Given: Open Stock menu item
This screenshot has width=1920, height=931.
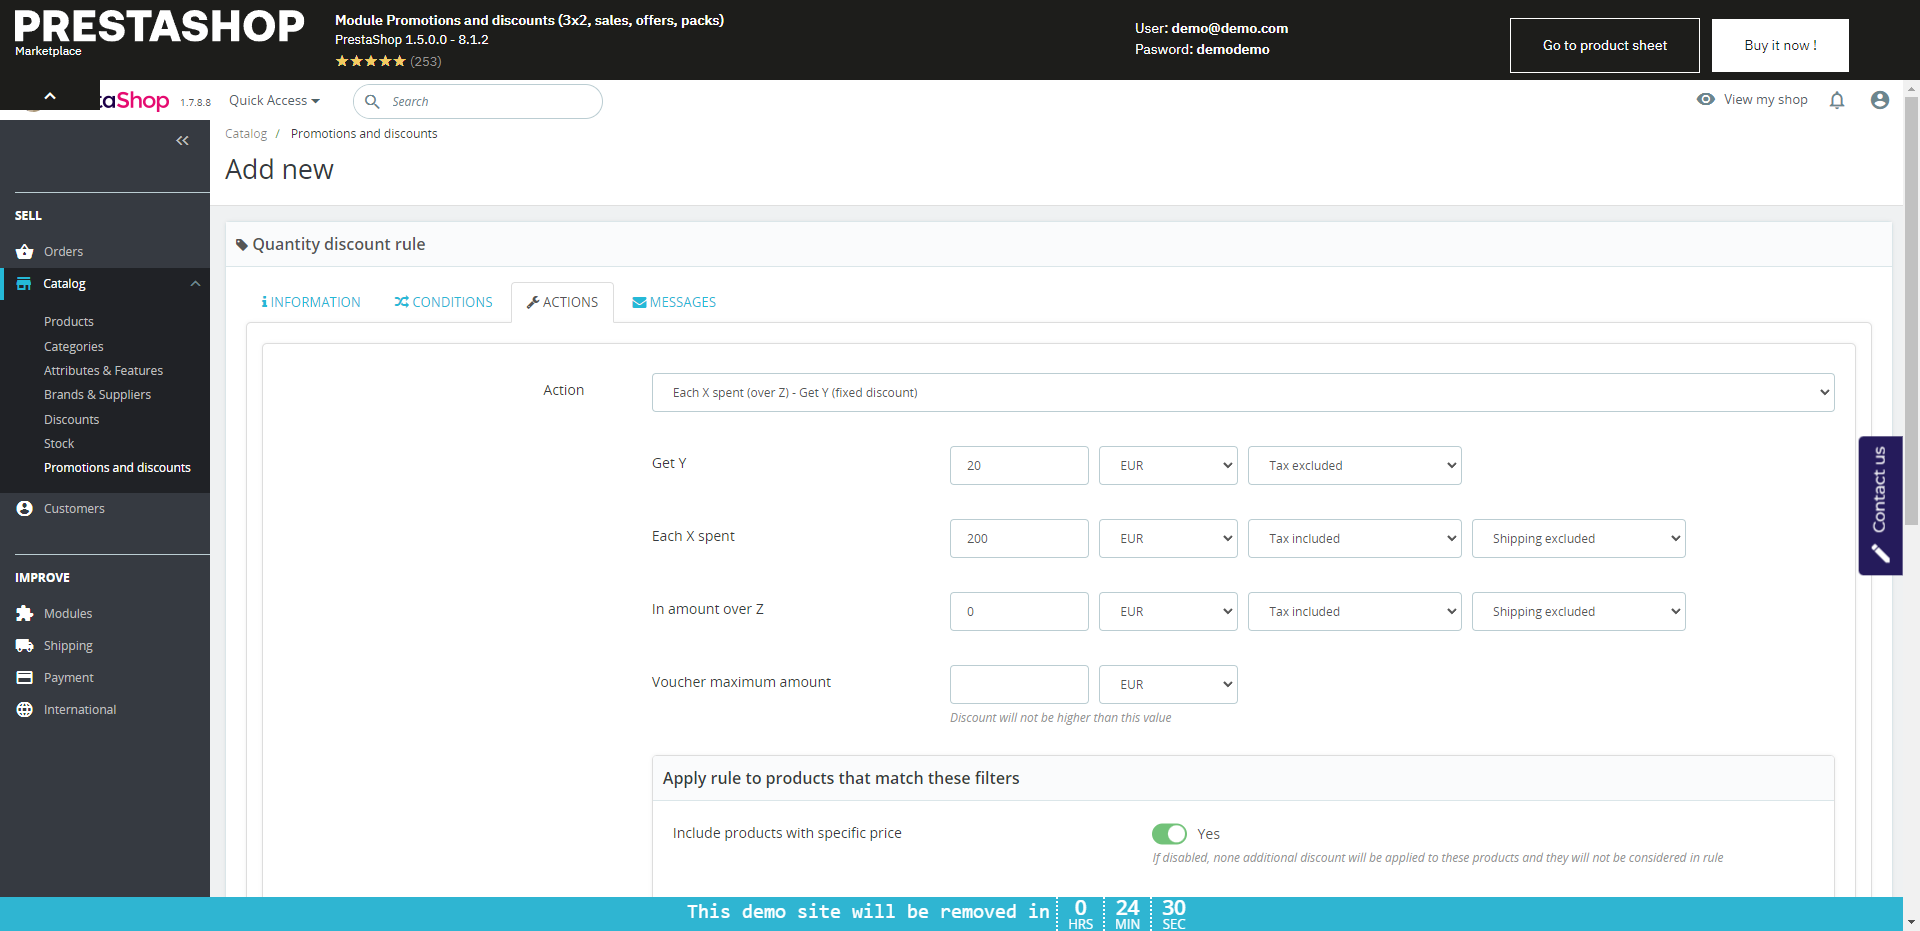Looking at the screenshot, I should point(59,444).
